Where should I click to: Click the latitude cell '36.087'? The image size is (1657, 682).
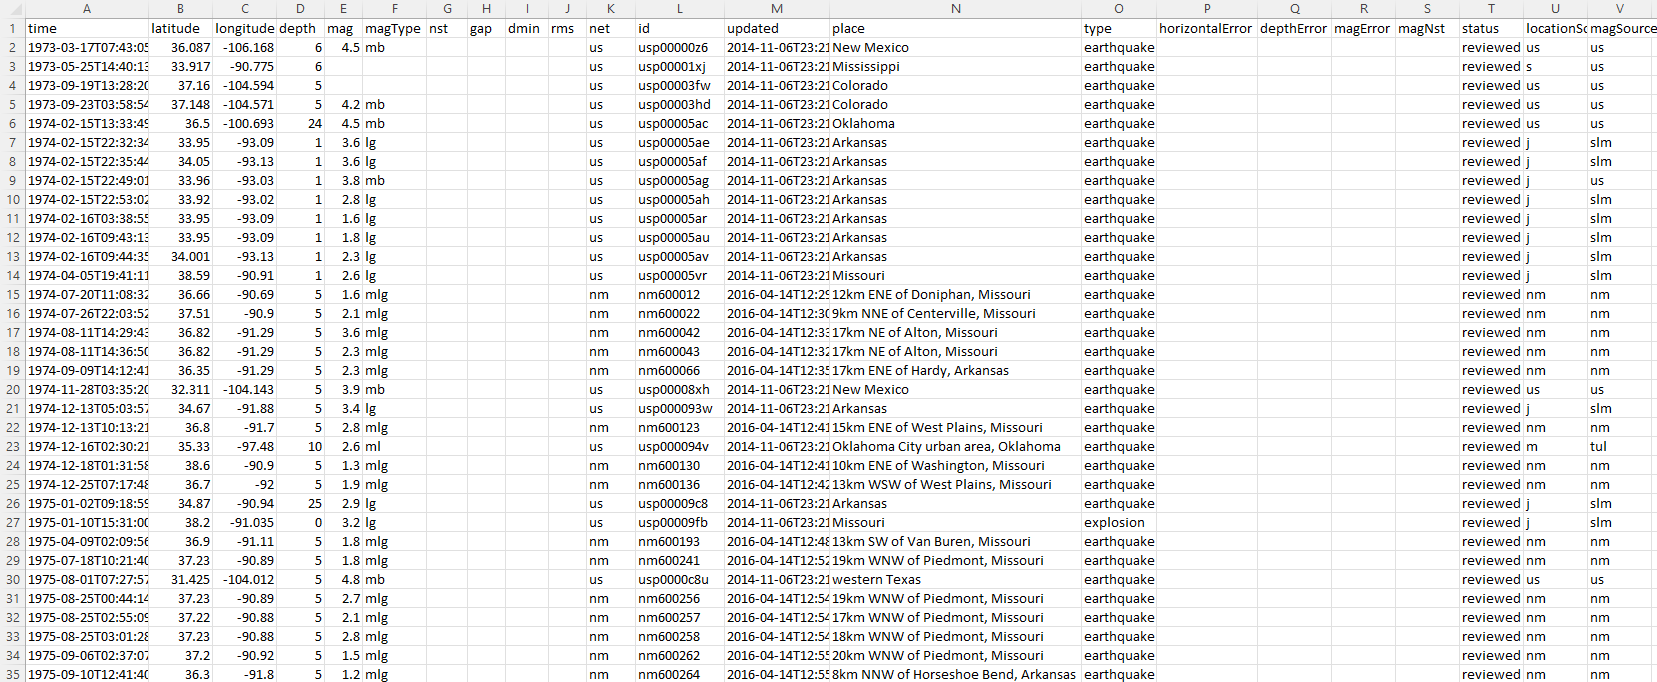click(x=181, y=48)
